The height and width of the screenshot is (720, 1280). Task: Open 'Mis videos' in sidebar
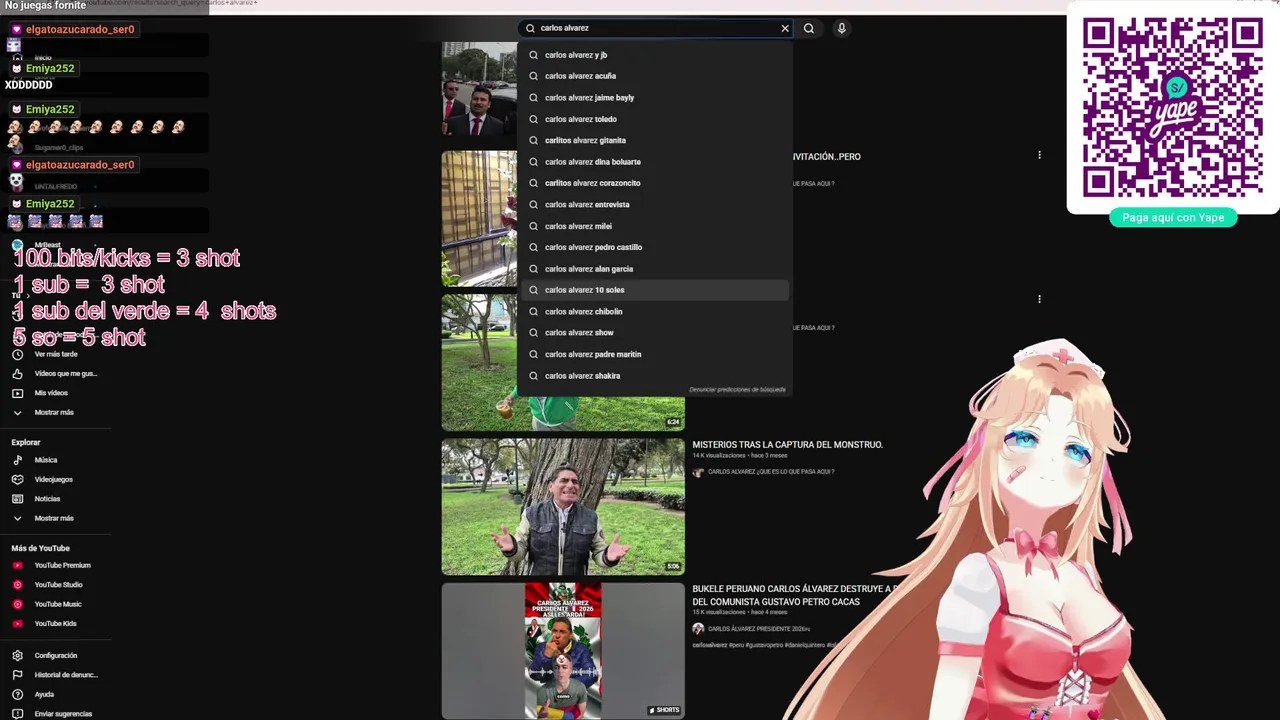(x=51, y=393)
